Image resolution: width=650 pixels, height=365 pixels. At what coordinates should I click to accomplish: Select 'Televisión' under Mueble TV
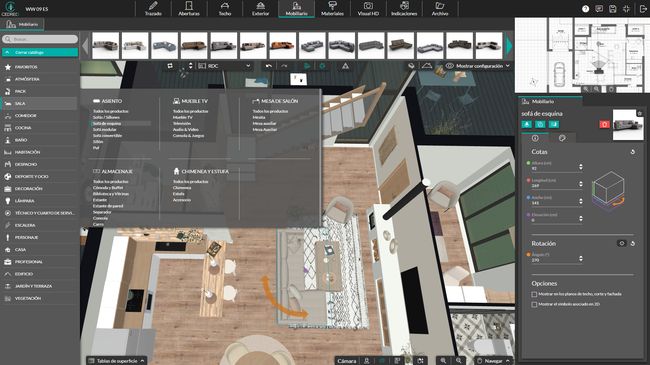182,124
